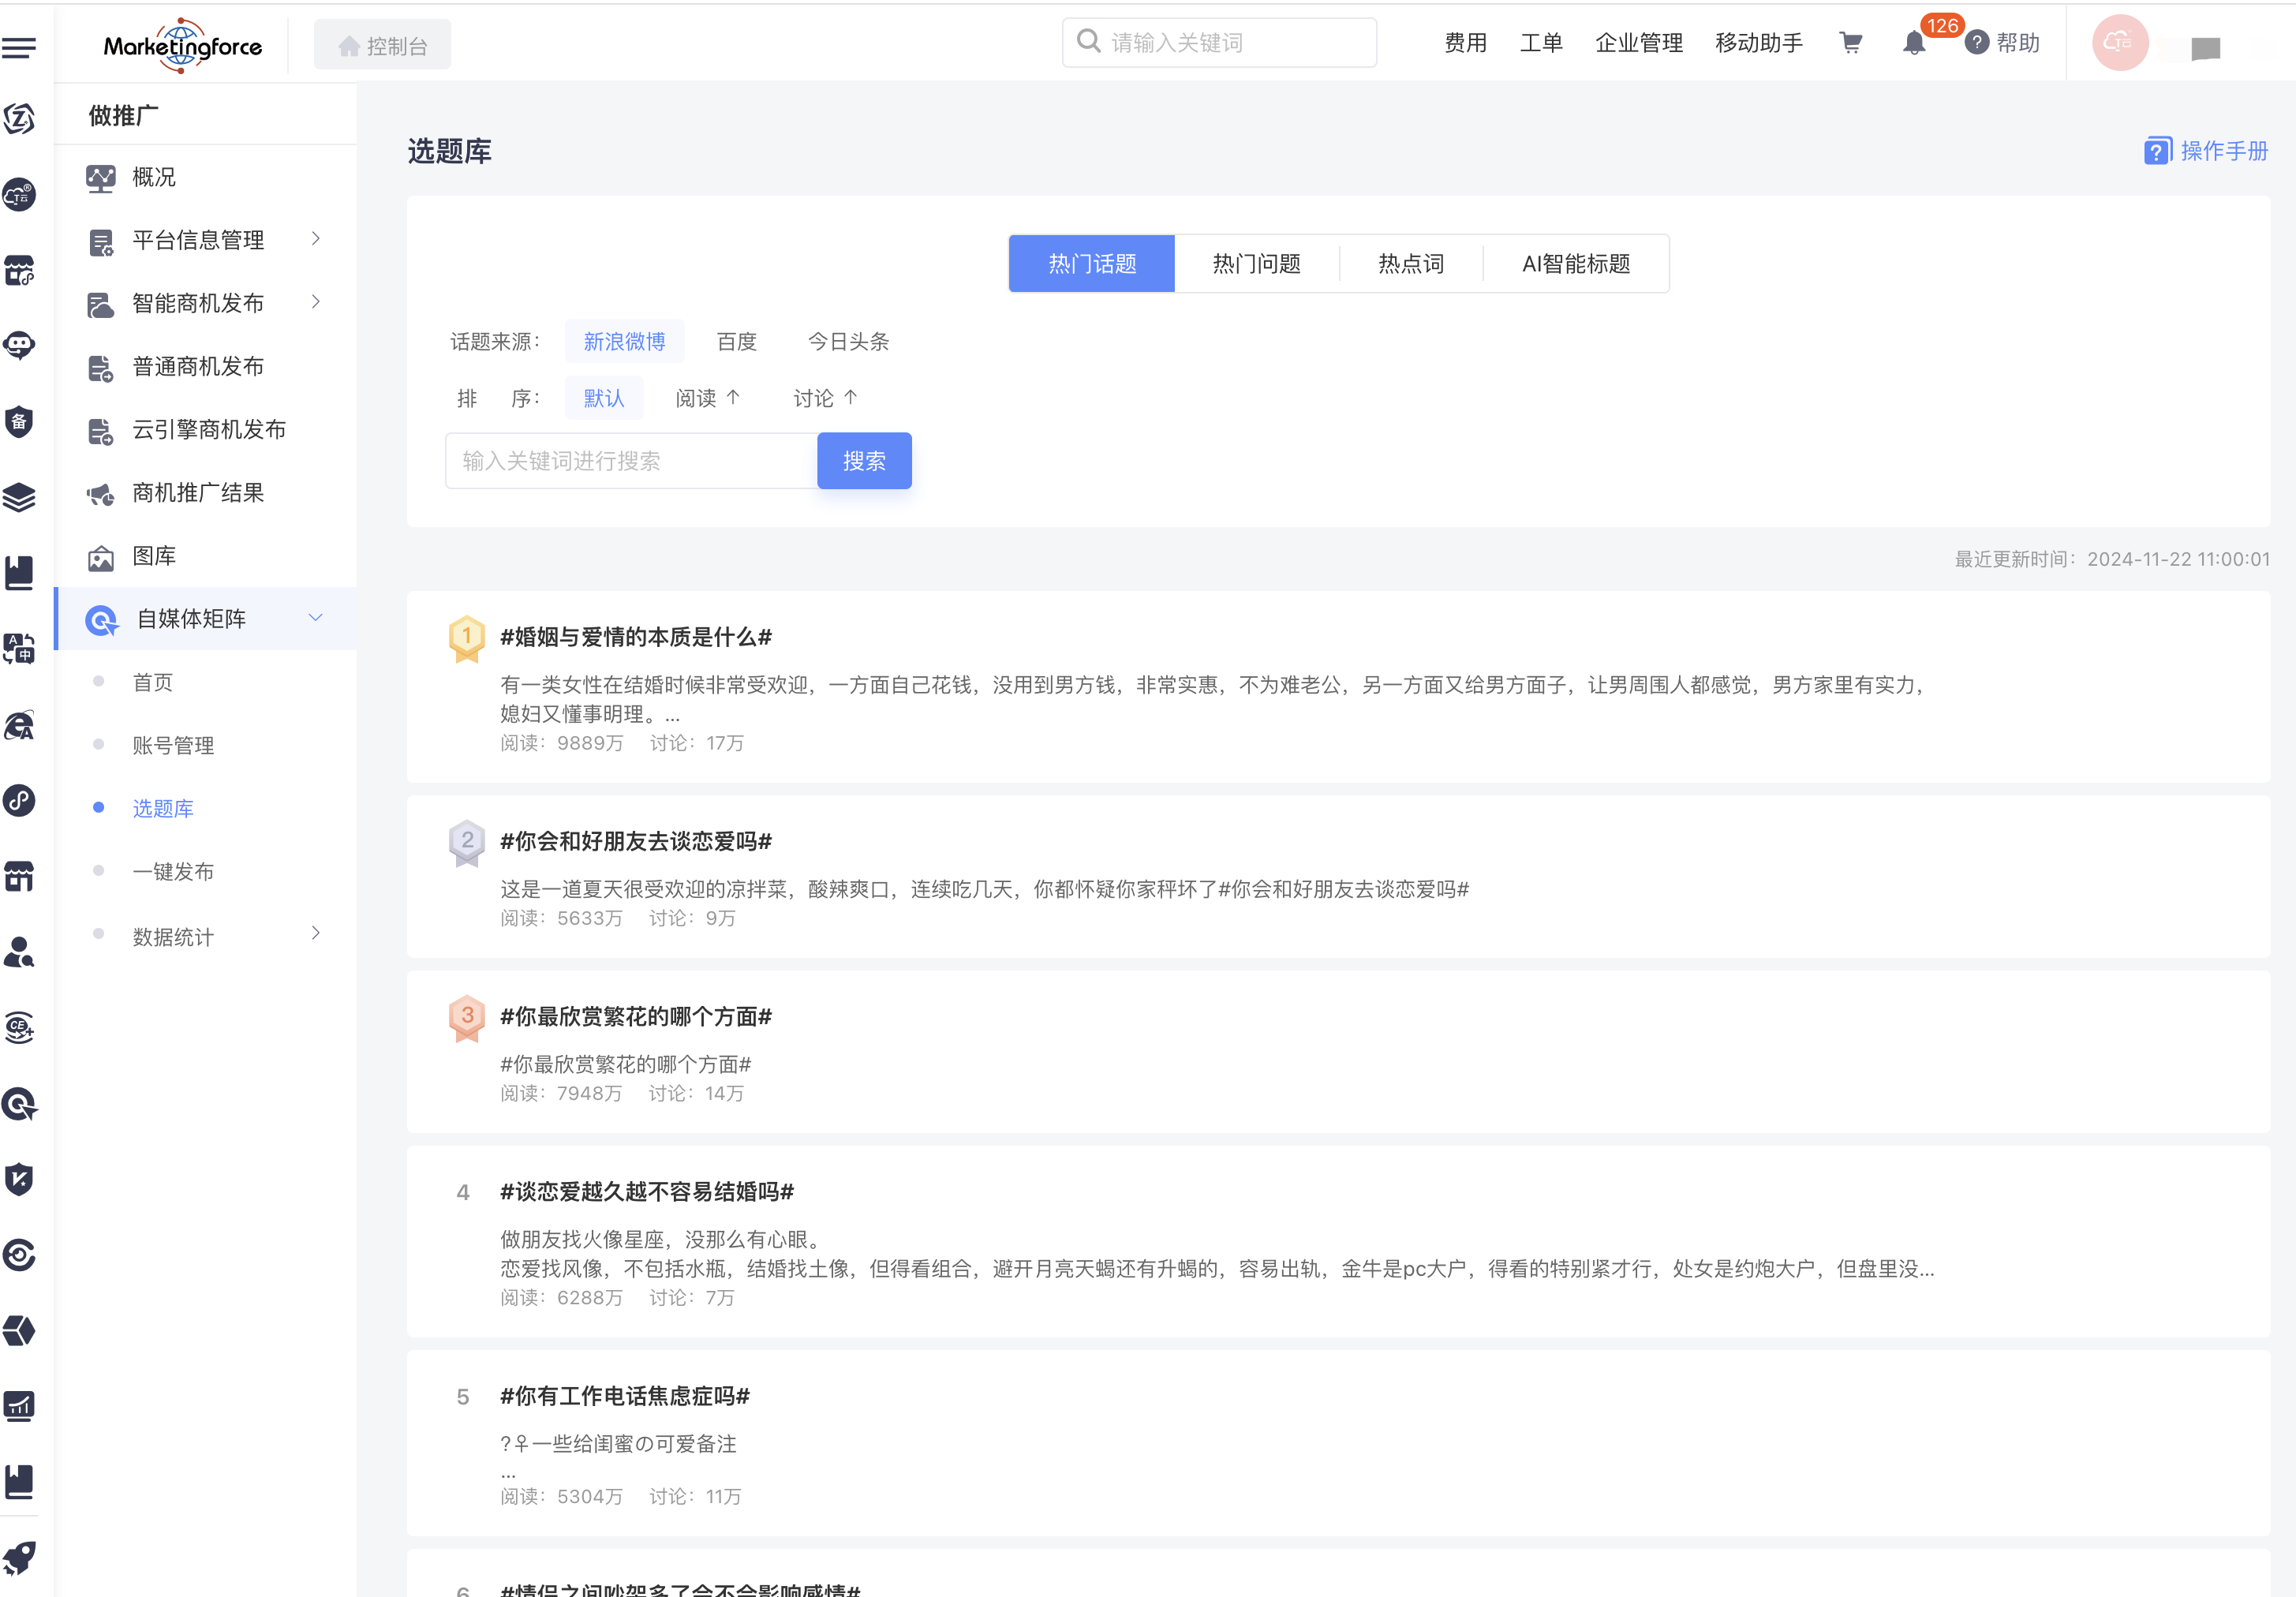Viewport: 2296px width, 1597px height.
Task: Click the rocket icon in left rail
Action: pos(19,1557)
